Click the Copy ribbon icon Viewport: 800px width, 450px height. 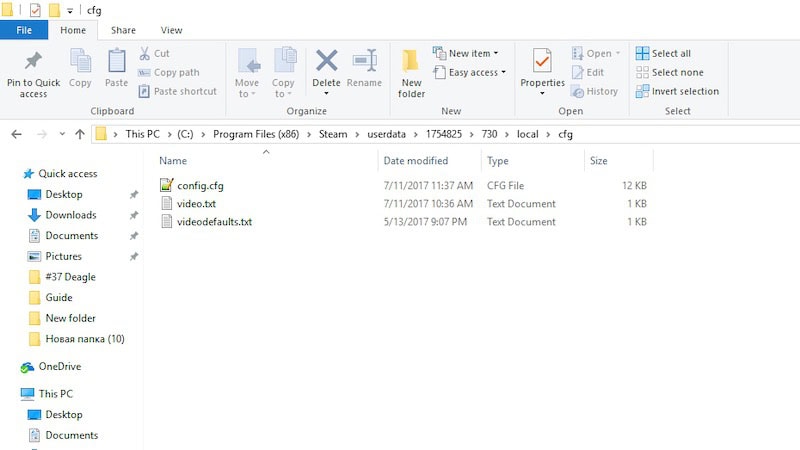pyautogui.click(x=80, y=61)
